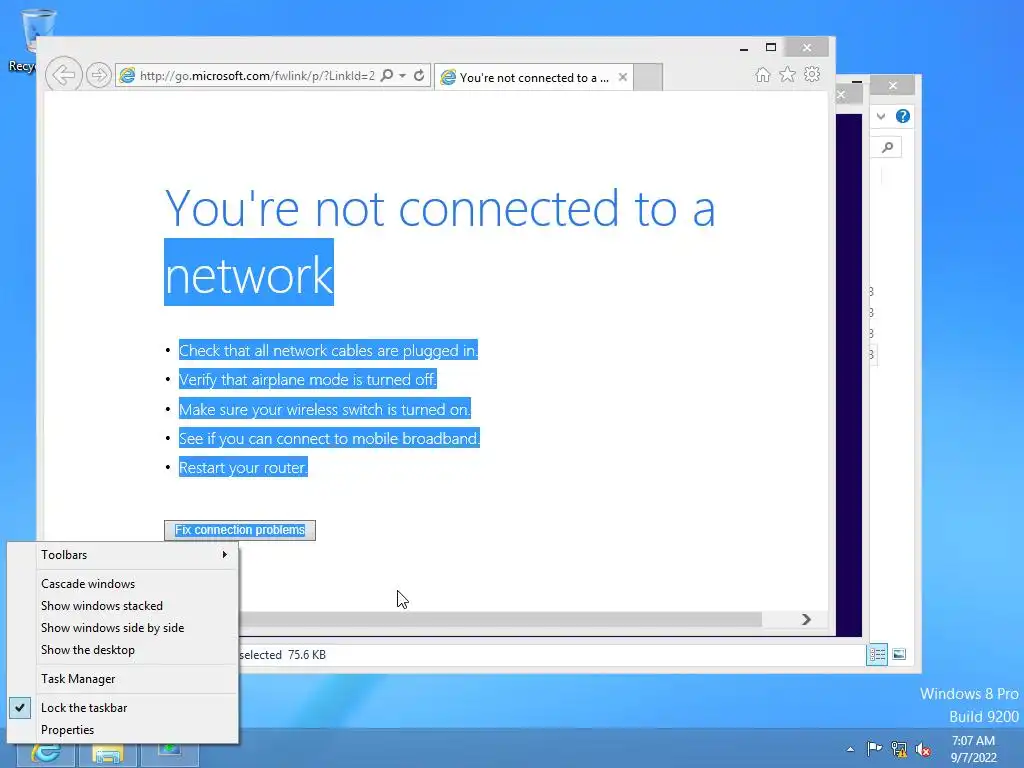Minimize the Internet Explorer window
1024x768 pixels.
(743, 48)
